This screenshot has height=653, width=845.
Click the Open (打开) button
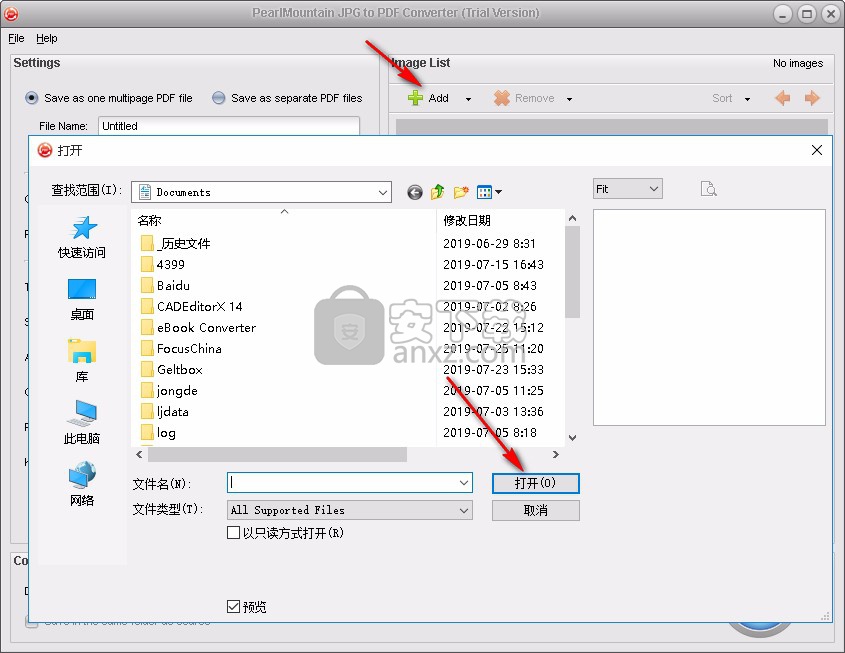coord(535,483)
